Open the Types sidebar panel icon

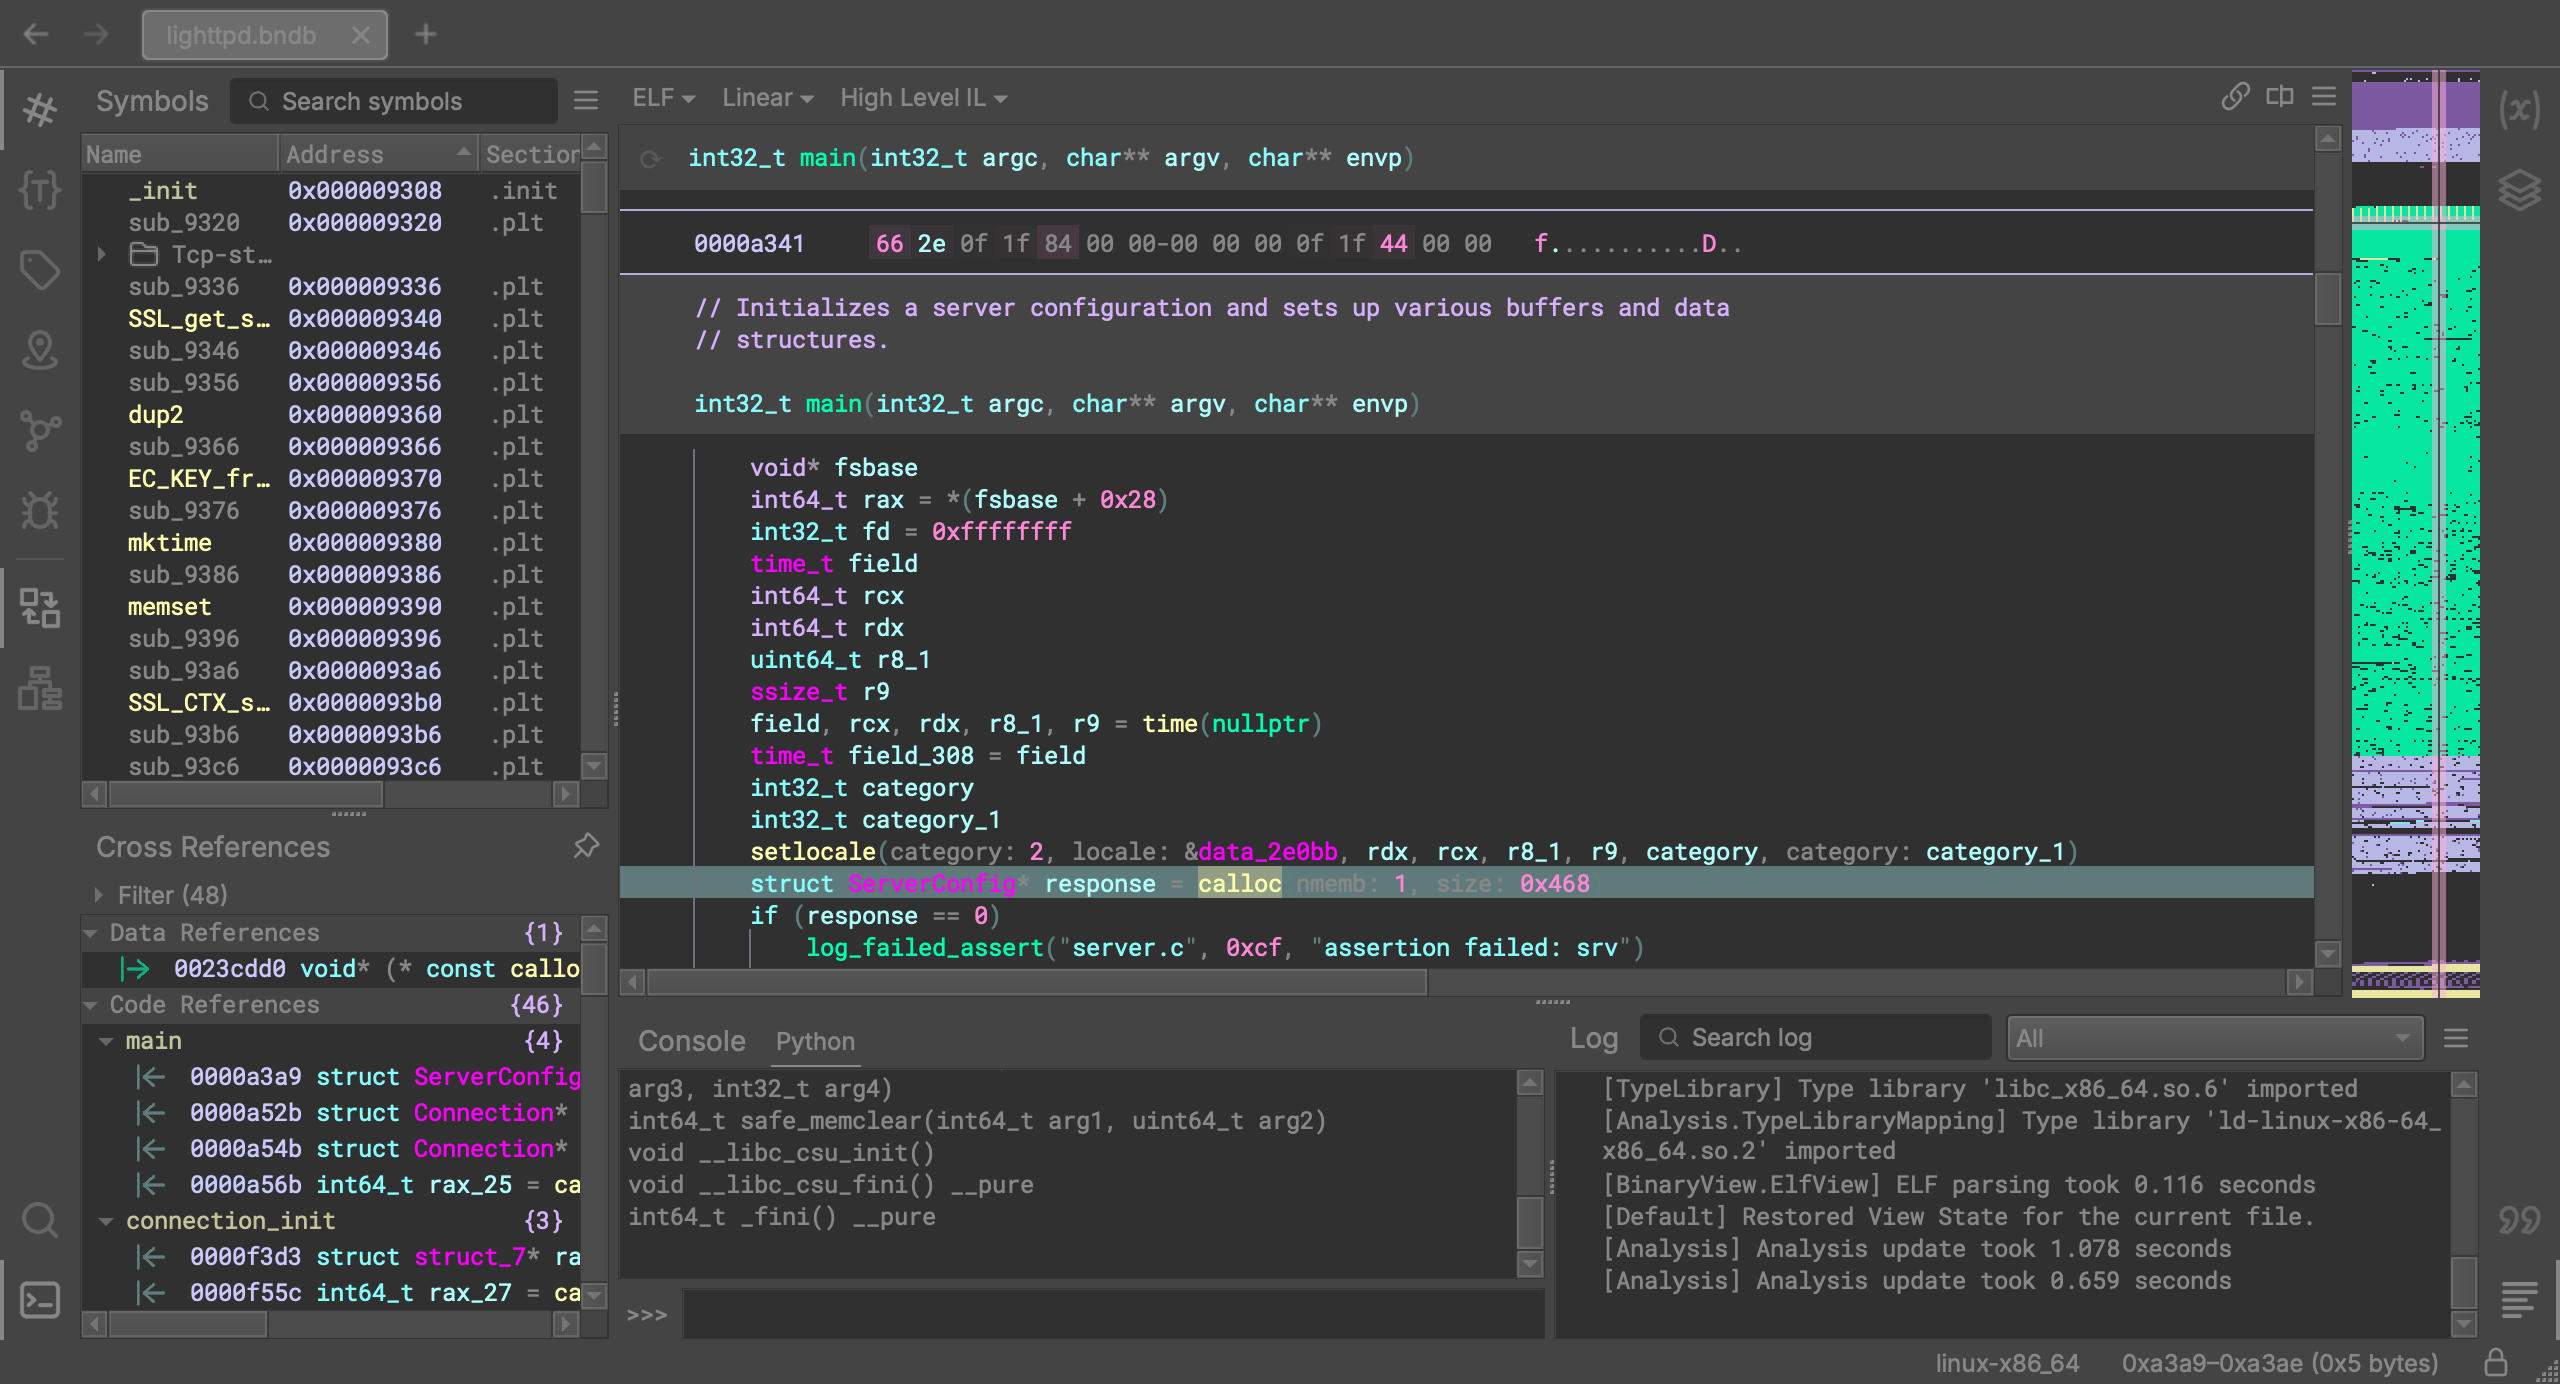40,189
